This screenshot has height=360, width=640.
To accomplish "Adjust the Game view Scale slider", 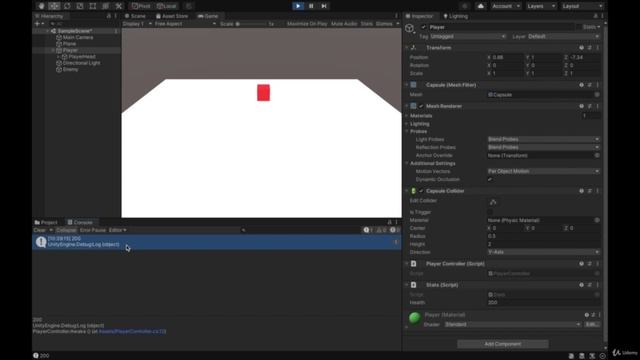I will click(251, 24).
